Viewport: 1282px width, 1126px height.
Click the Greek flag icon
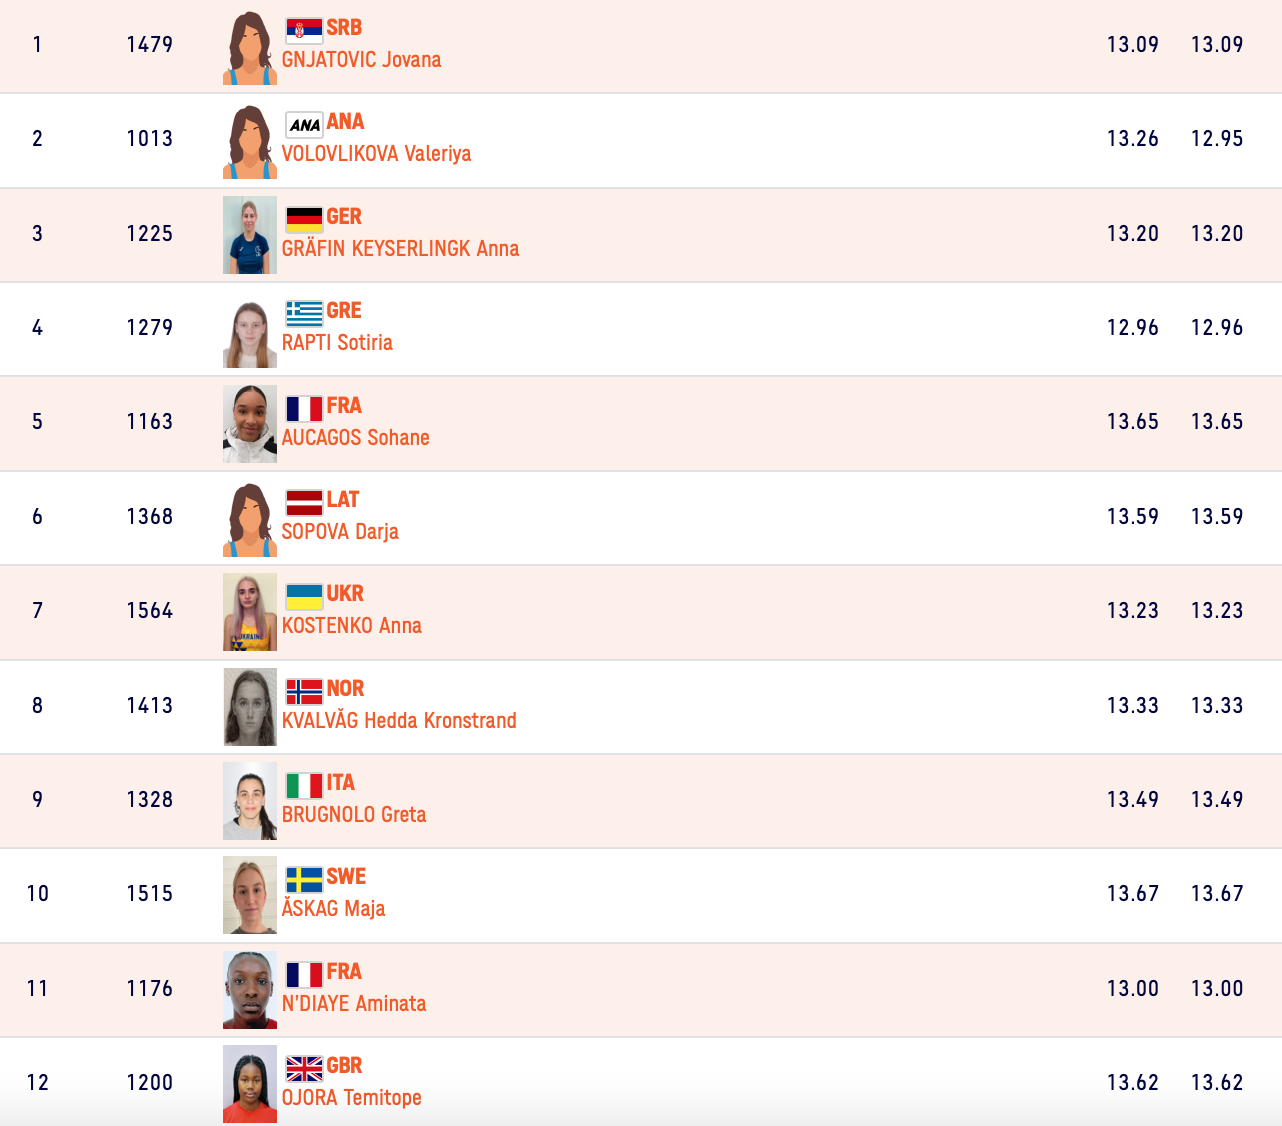304,313
